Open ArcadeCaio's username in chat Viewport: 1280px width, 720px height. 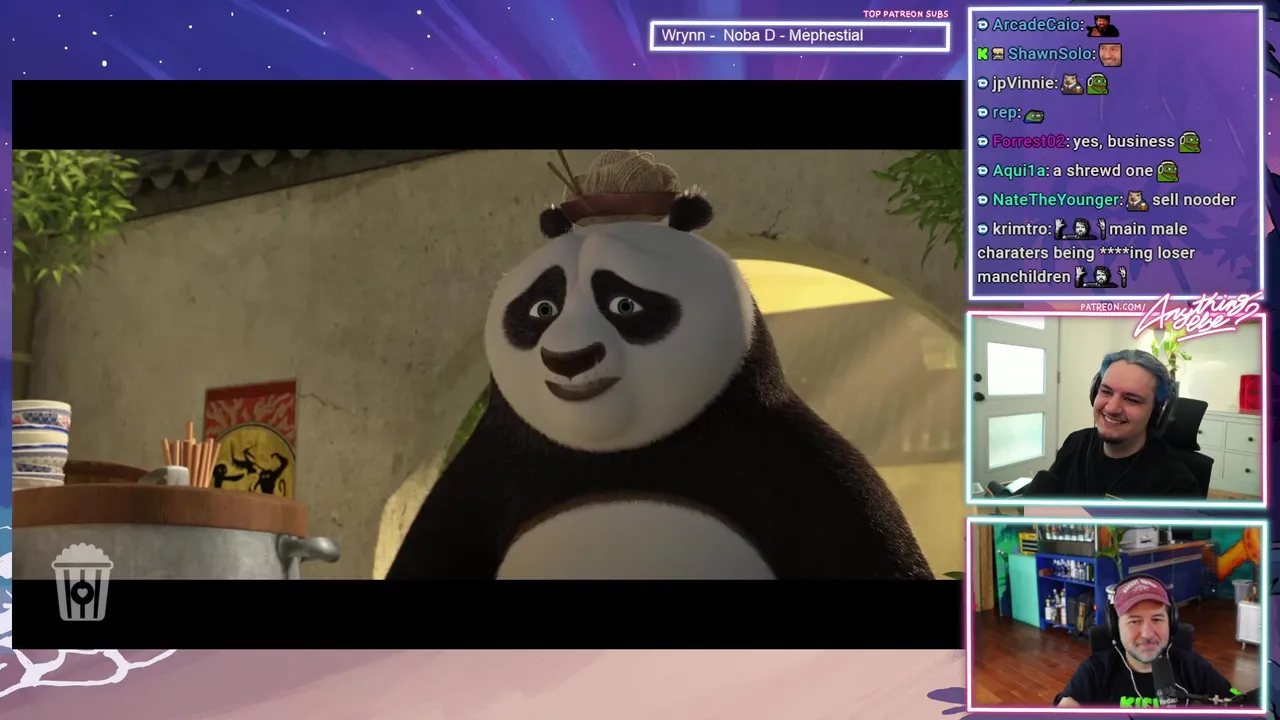(1036, 25)
